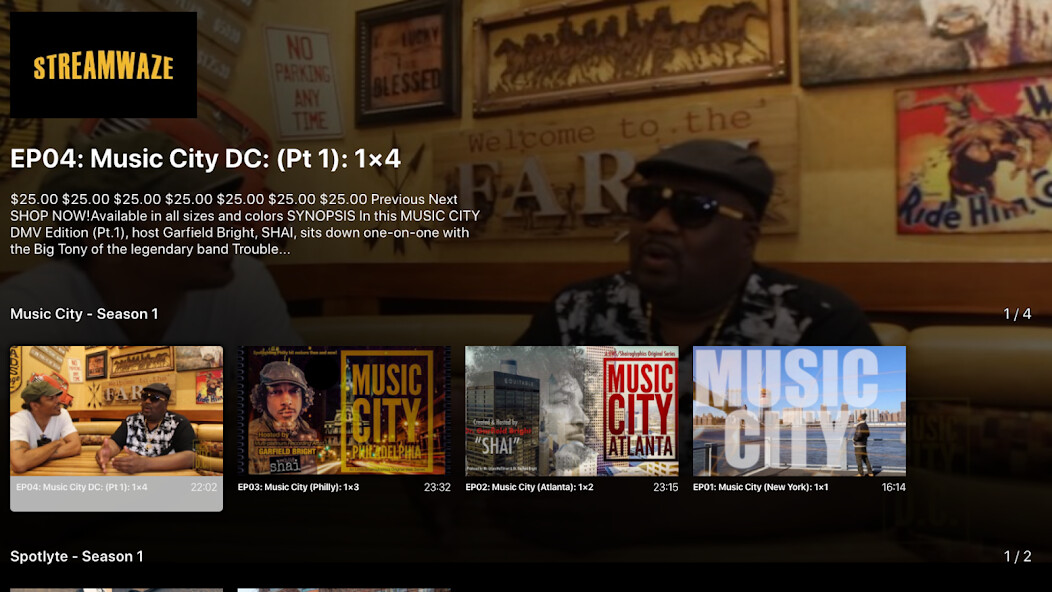The image size is (1052, 592).
Task: Select the first Spotlyte episode thumbnail
Action: click(116, 589)
